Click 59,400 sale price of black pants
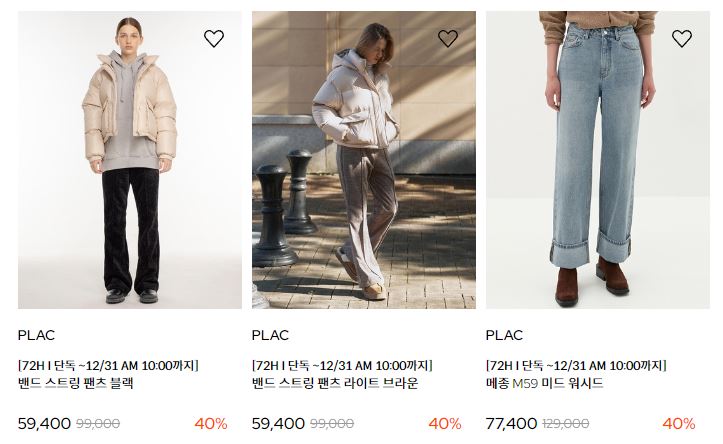 (44, 423)
